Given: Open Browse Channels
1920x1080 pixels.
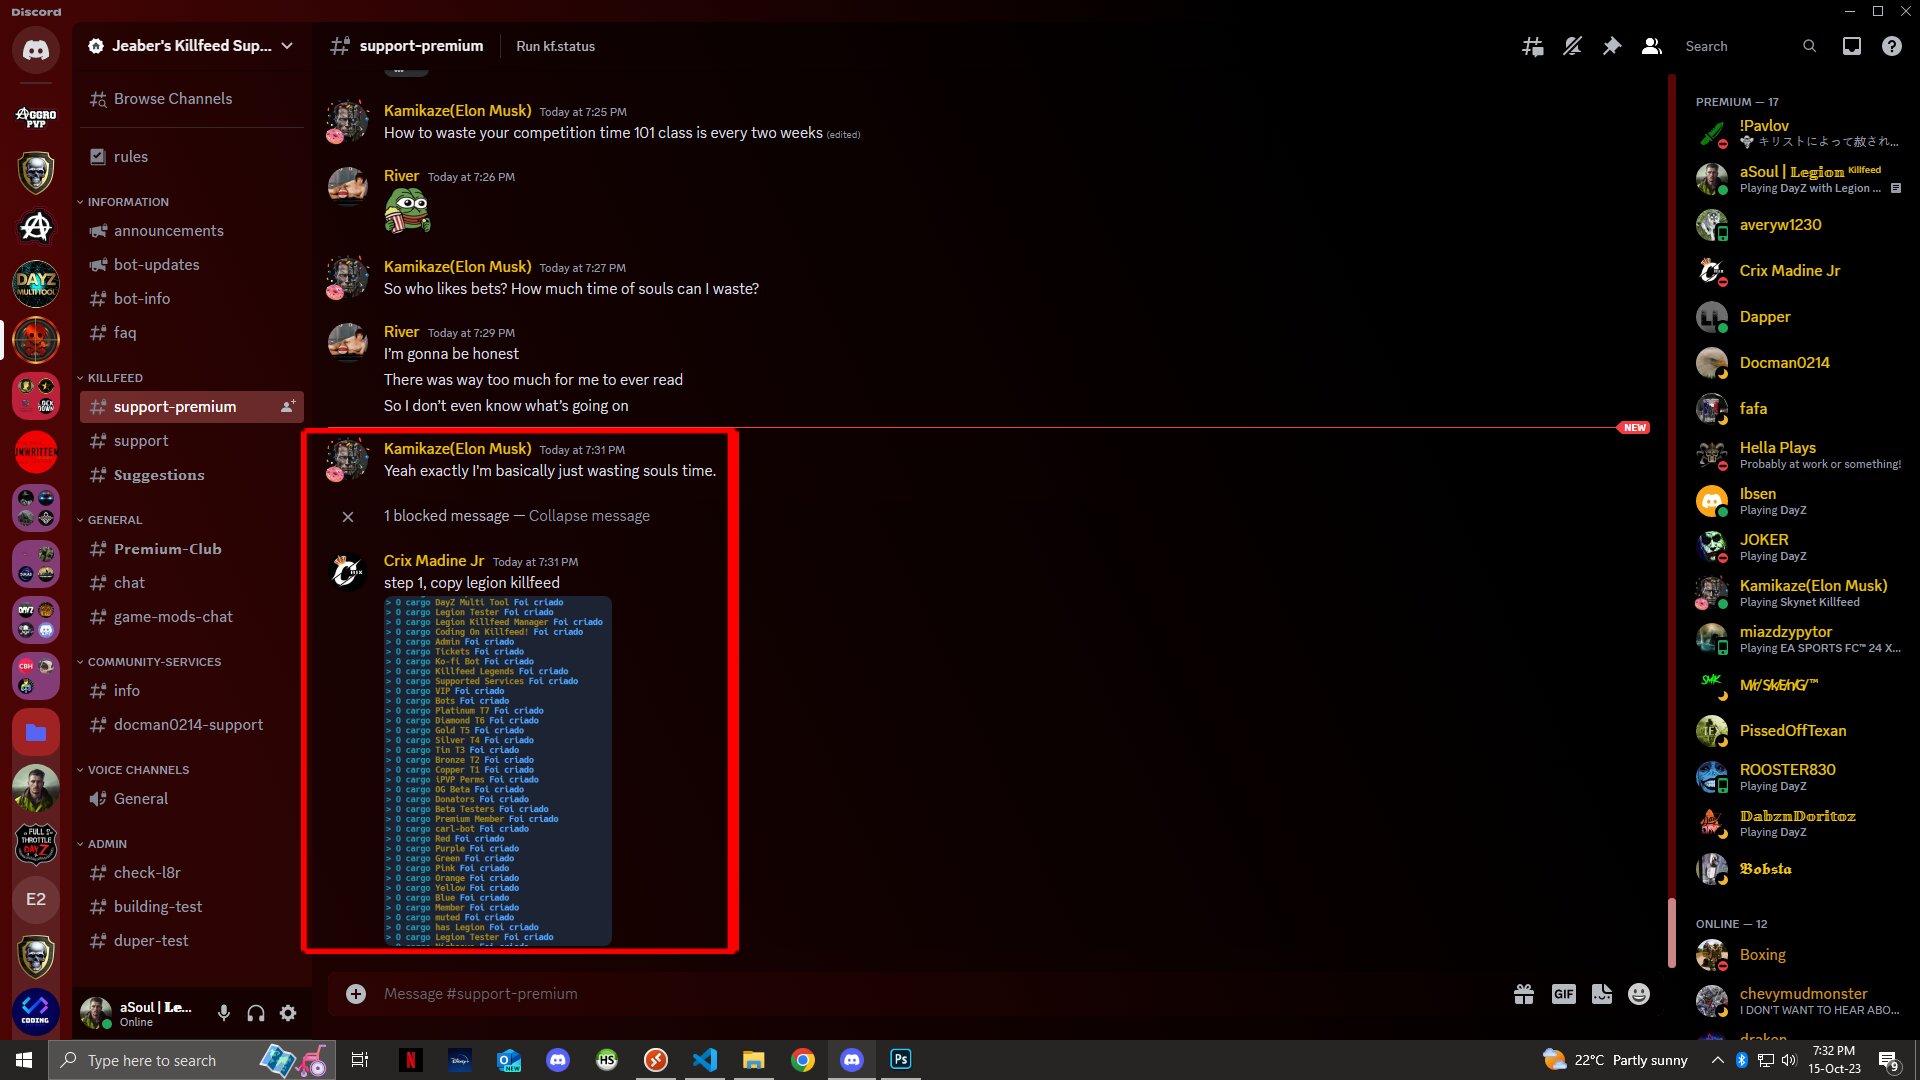Looking at the screenshot, I should click(192, 99).
